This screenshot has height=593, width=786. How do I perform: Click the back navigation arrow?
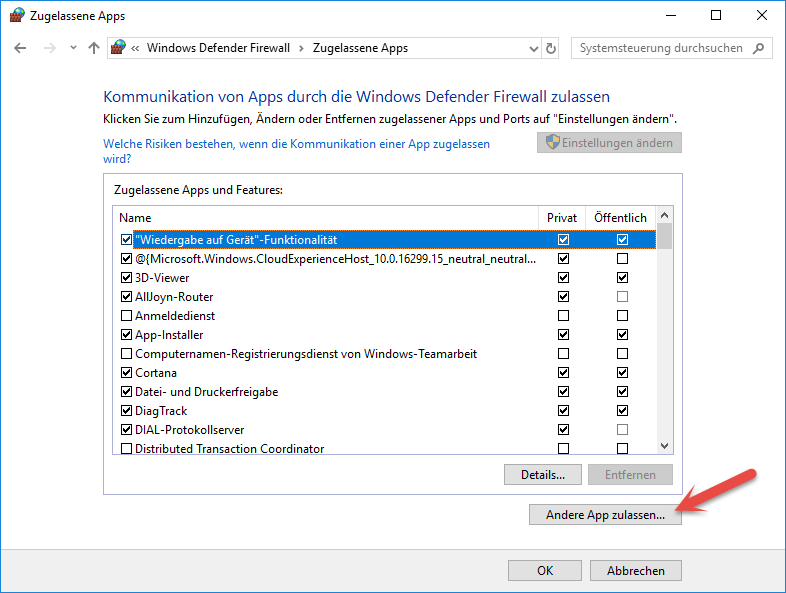click(x=20, y=48)
